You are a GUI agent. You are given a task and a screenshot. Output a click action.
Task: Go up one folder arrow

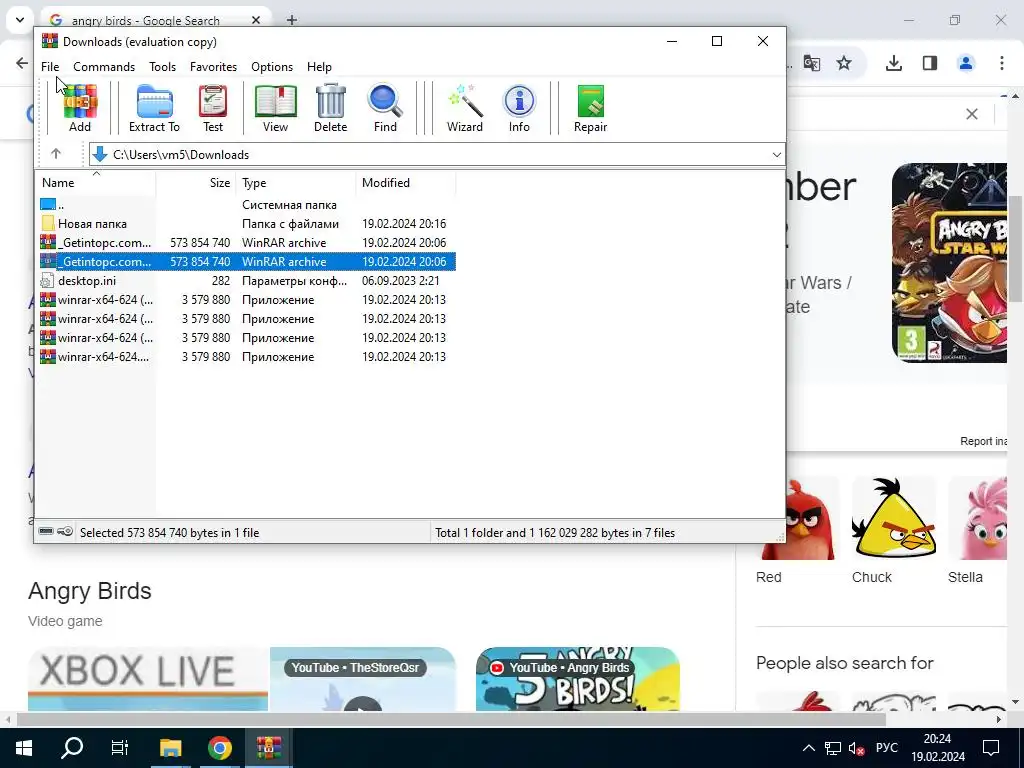[x=56, y=154]
